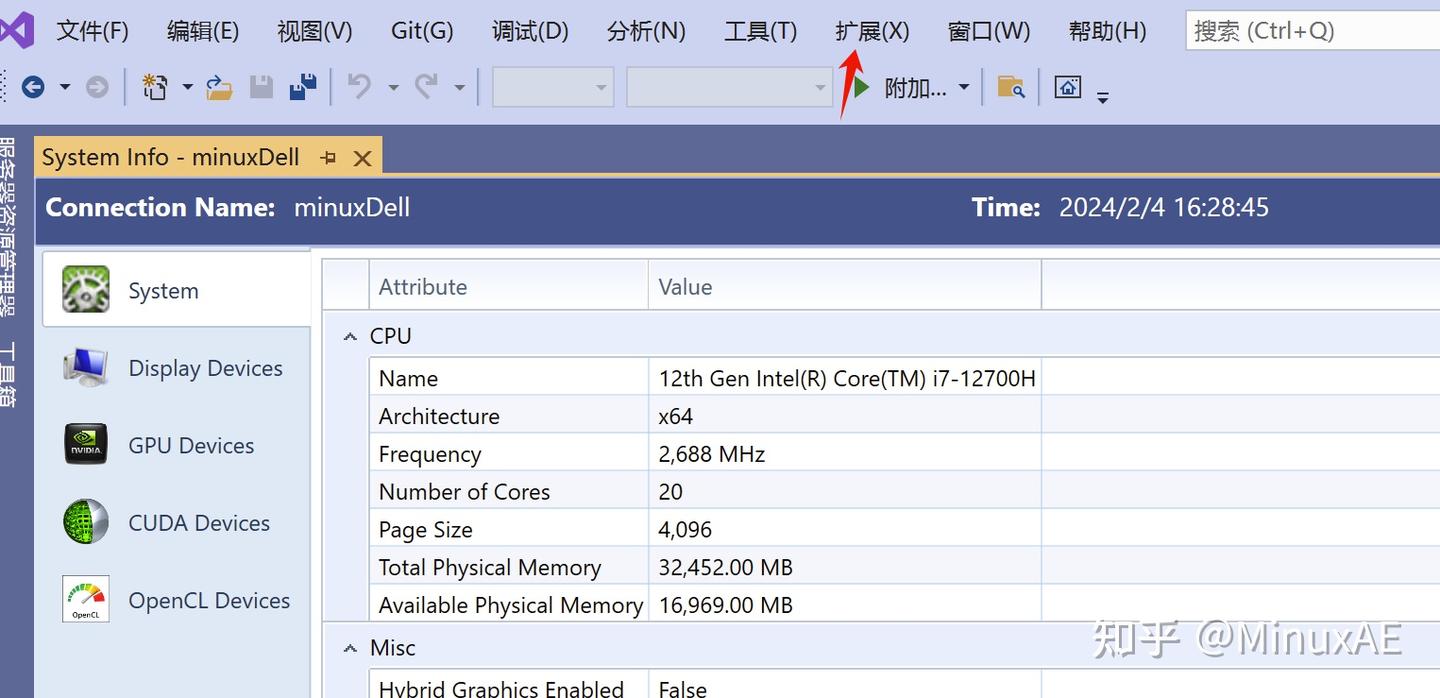Pin the System Info - minuxDell tab
The height and width of the screenshot is (698, 1440).
tap(328, 156)
